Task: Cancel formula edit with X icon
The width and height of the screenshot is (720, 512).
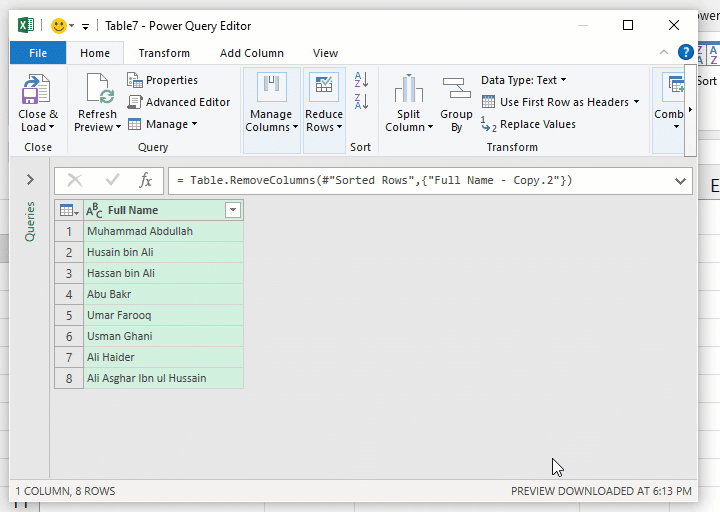Action: click(74, 180)
